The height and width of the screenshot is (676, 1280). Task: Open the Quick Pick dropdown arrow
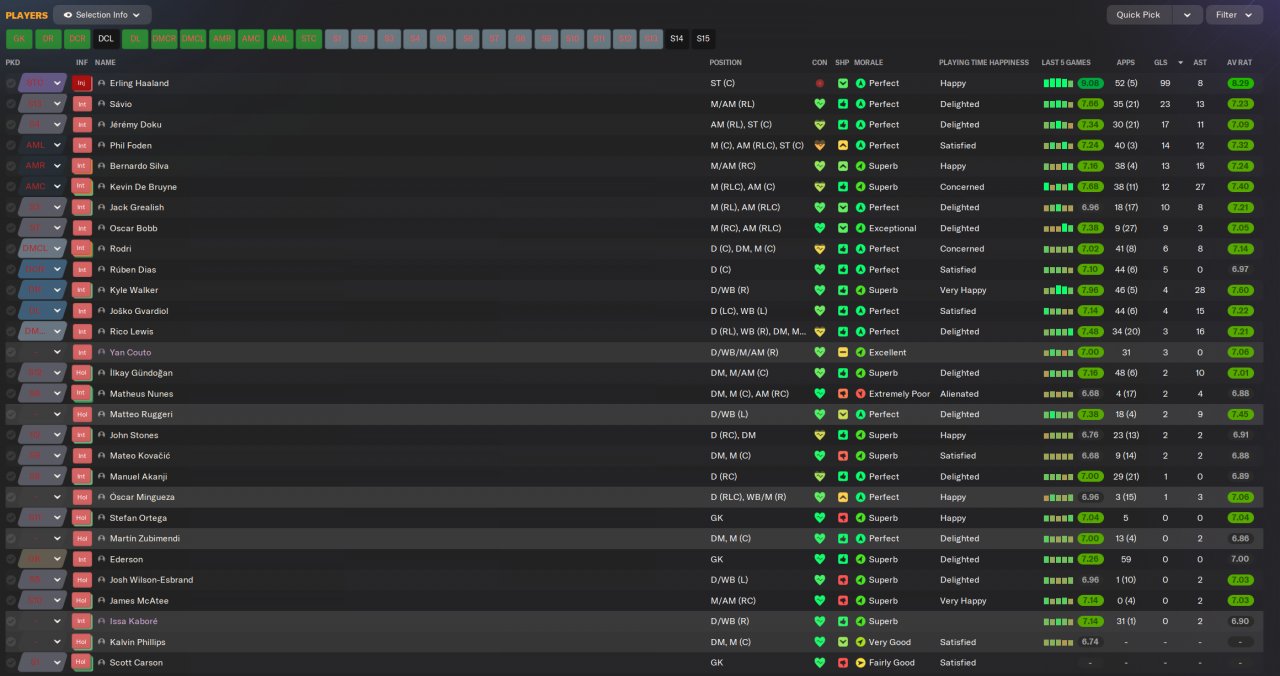point(1187,15)
